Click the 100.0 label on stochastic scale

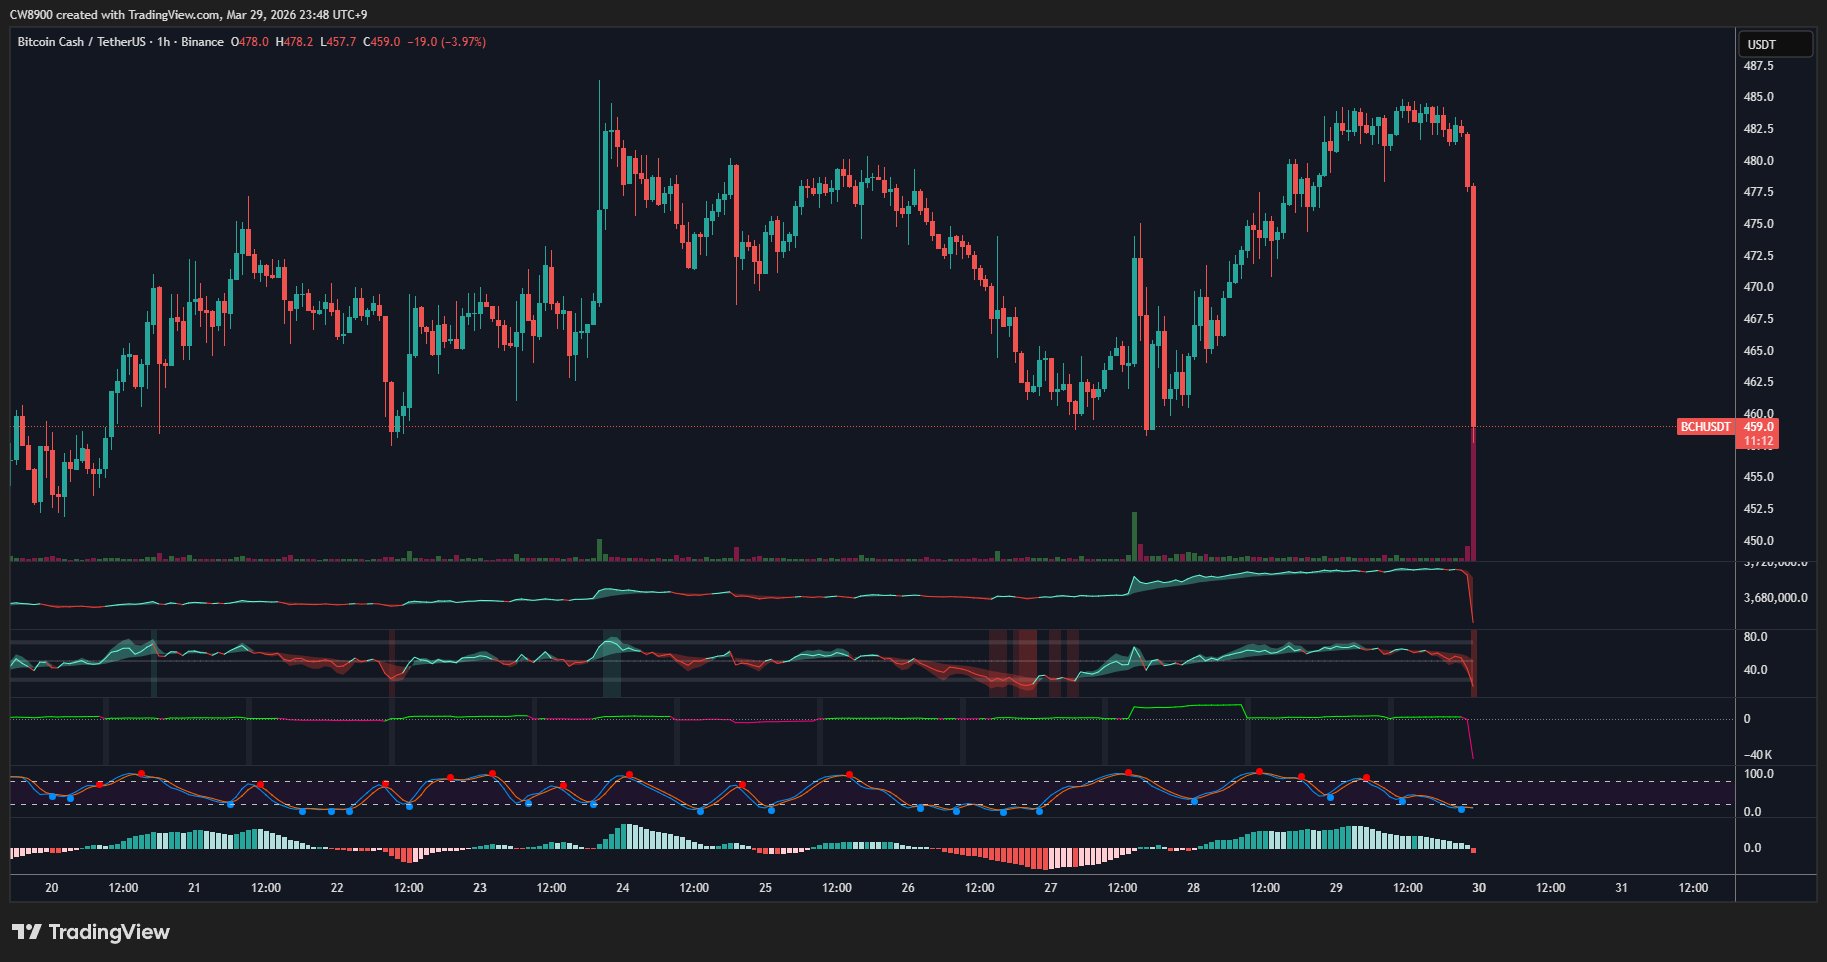click(x=1758, y=774)
